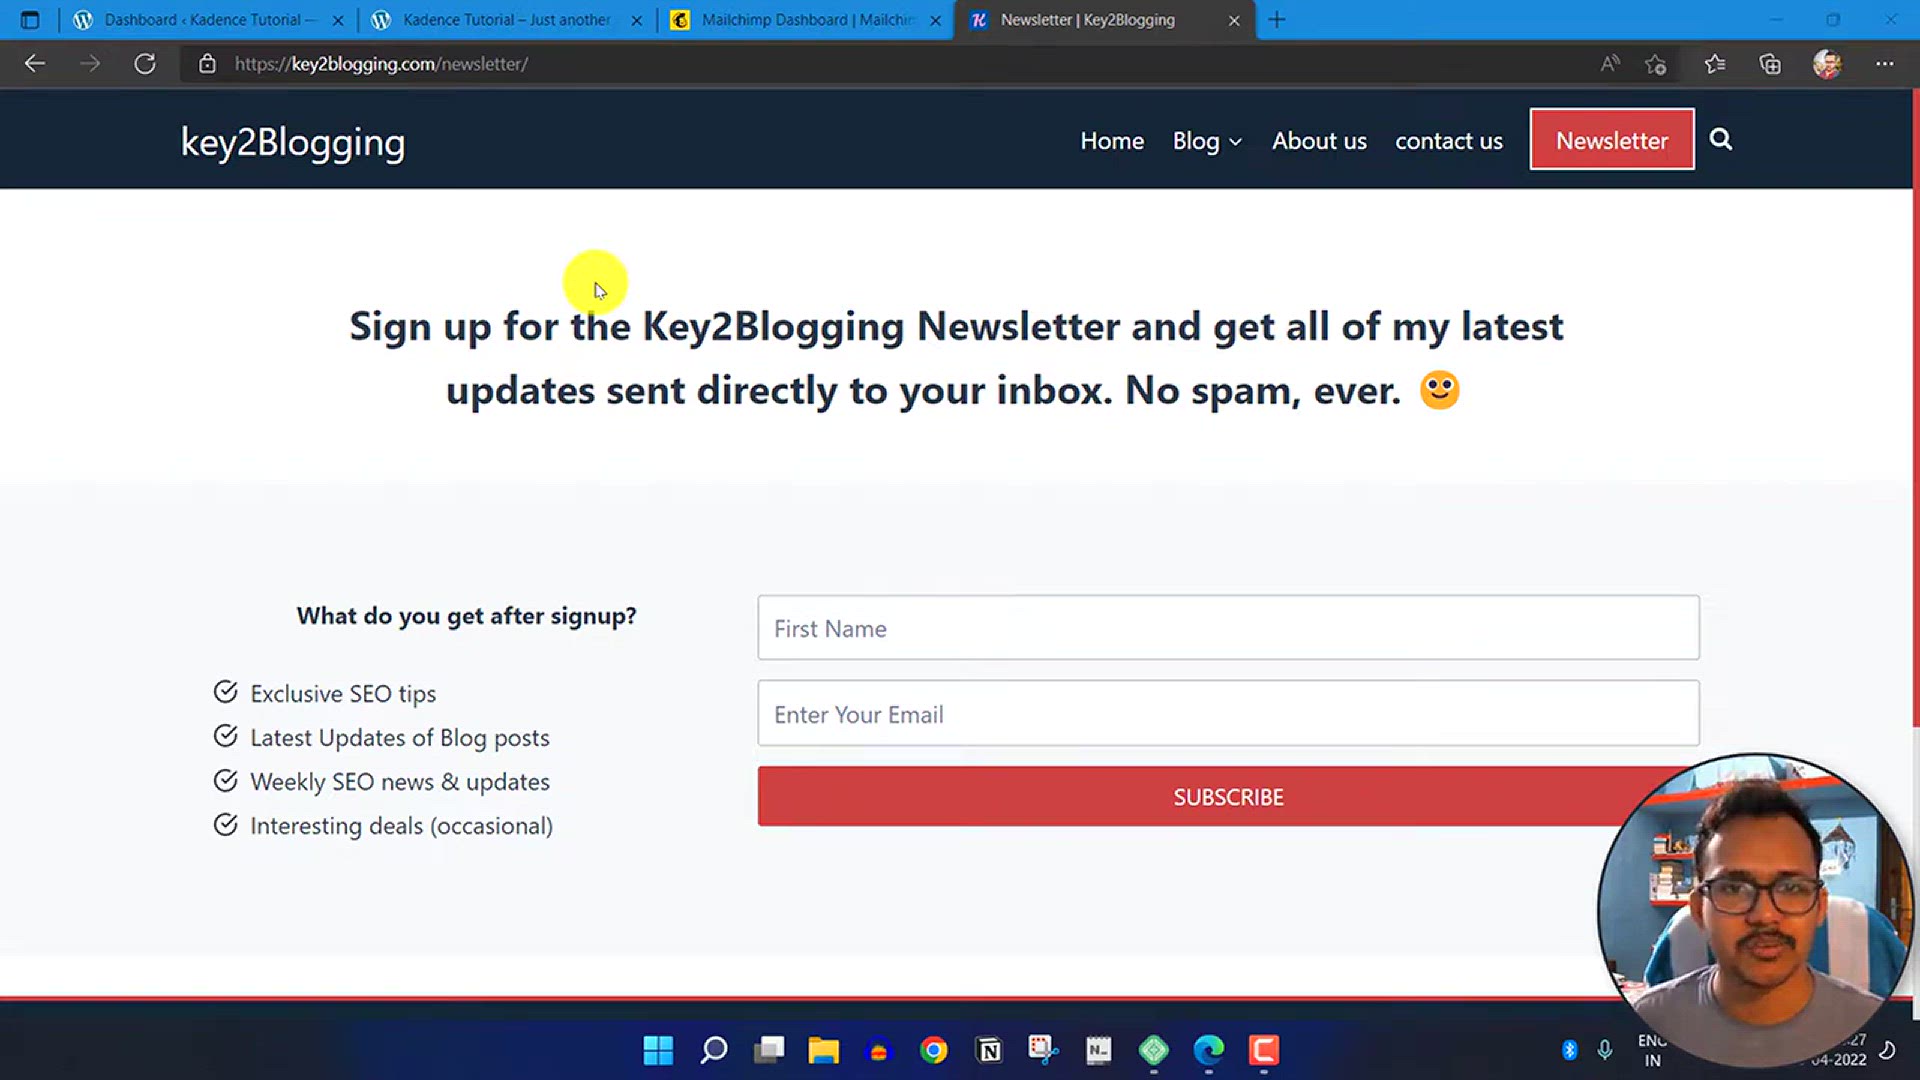This screenshot has width=1920, height=1080.
Task: Open browser Settings and more menu
Action: tap(1885, 64)
